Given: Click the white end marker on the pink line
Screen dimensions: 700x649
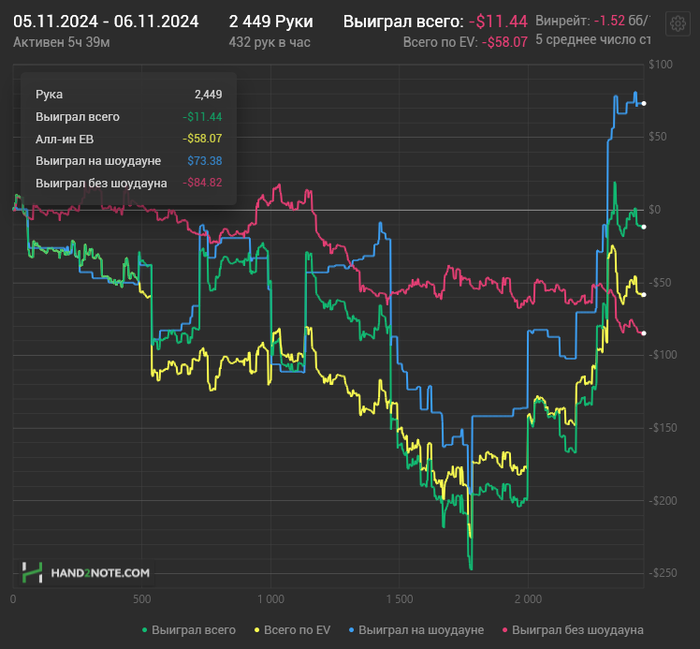Looking at the screenshot, I should click(x=644, y=333).
